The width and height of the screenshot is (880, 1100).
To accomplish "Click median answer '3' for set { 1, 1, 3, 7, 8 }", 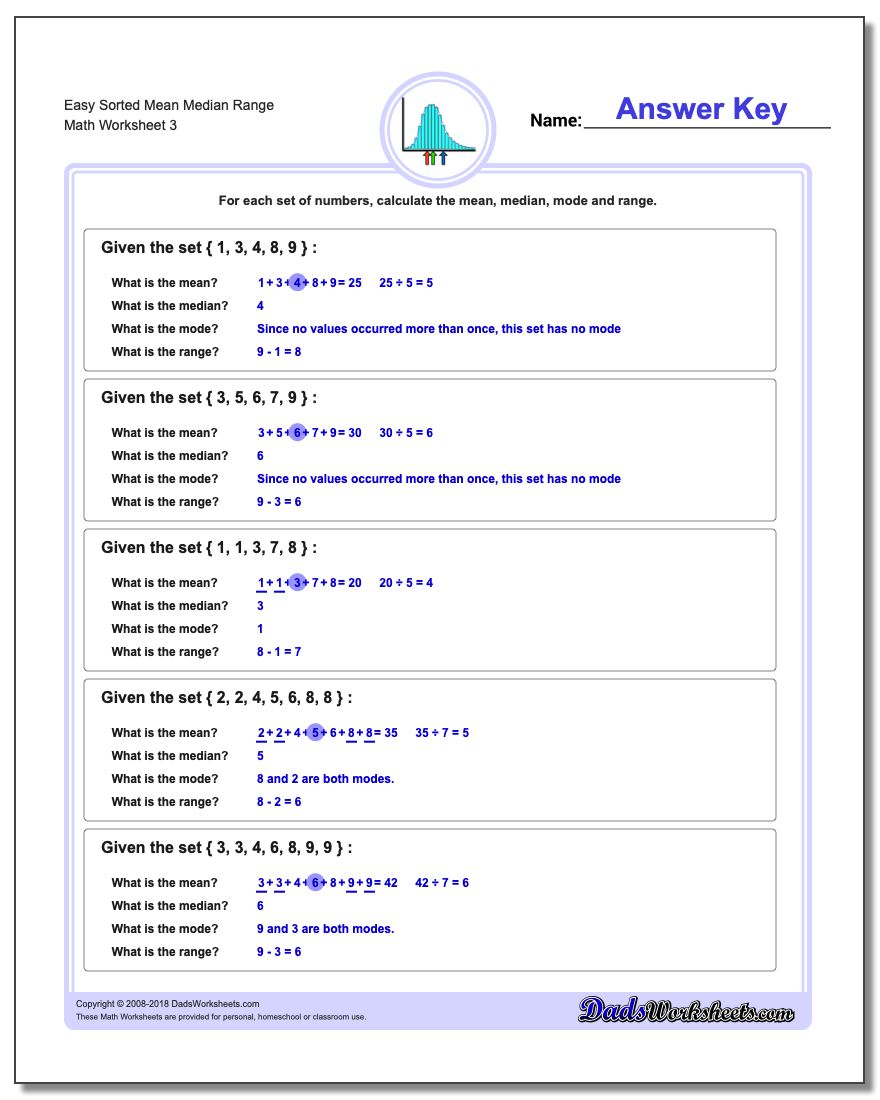I will 260,606.
